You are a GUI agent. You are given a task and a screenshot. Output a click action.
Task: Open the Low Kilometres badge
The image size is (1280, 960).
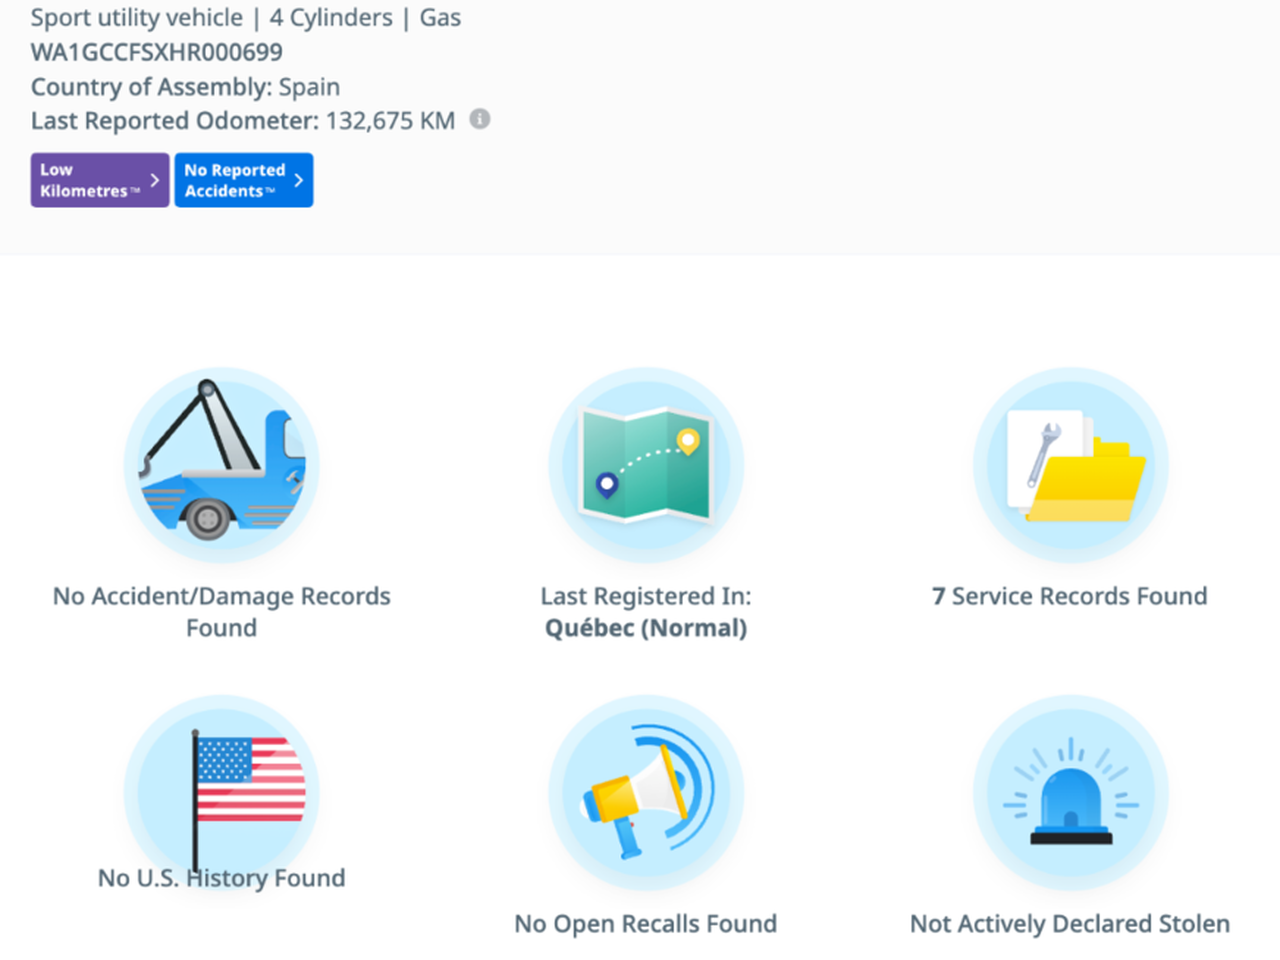90,180
